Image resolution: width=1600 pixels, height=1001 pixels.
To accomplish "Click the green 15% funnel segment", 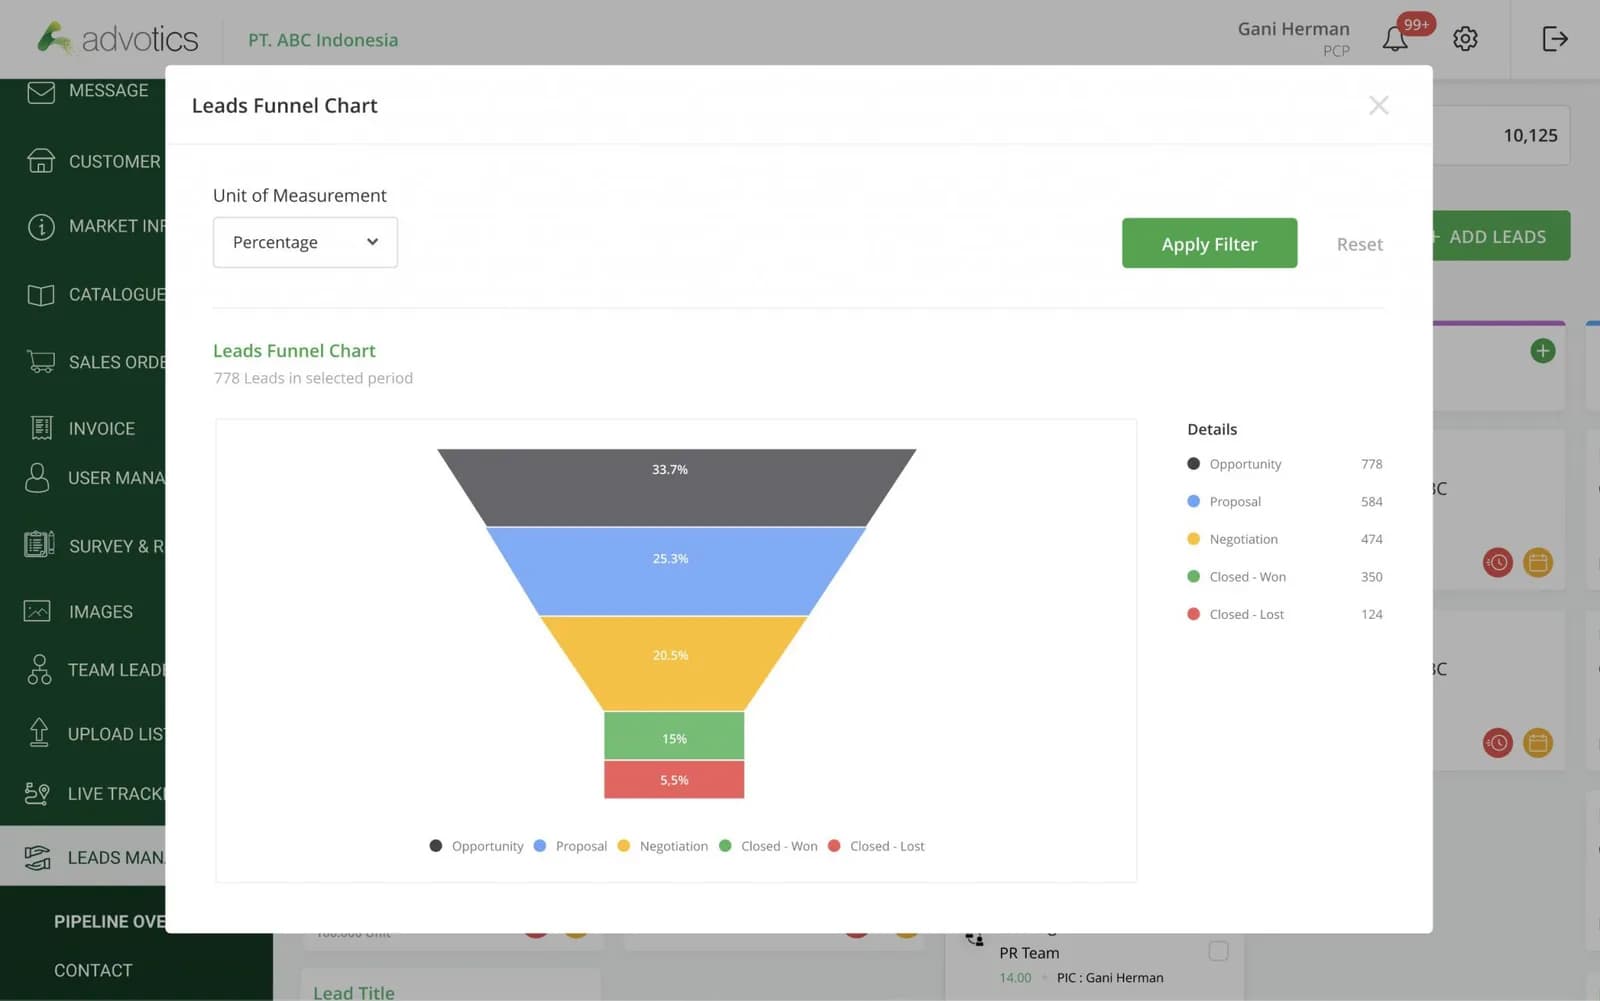I will coord(674,736).
